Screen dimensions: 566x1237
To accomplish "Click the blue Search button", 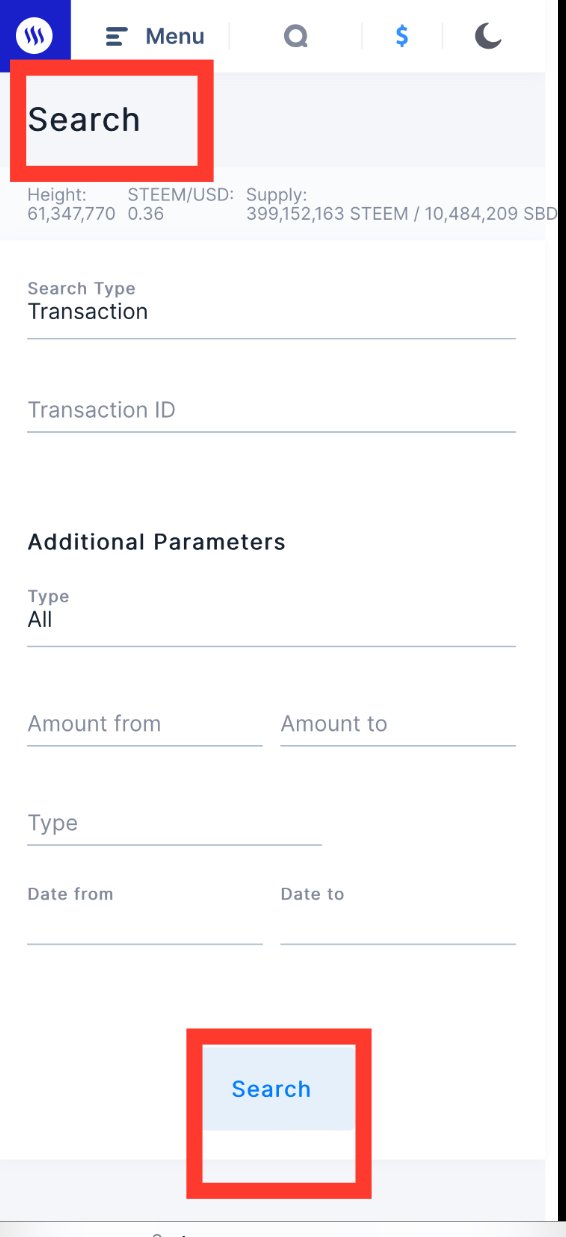I will [x=271, y=1089].
